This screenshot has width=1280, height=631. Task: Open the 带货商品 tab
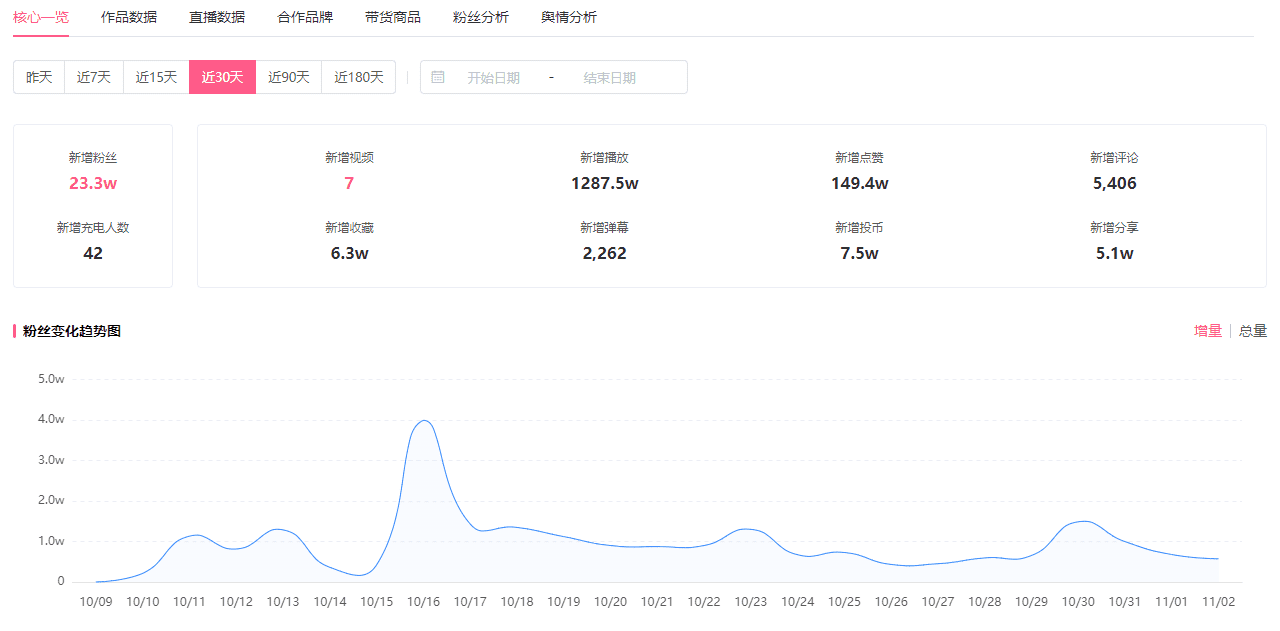pyautogui.click(x=393, y=17)
